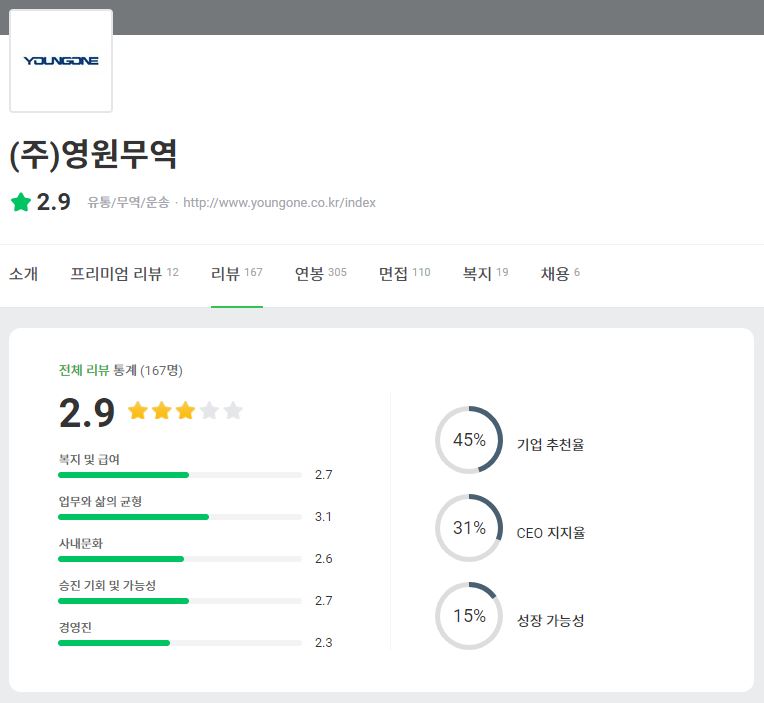Select the 리뷰 167 tab
The width and height of the screenshot is (764, 703).
(x=237, y=273)
